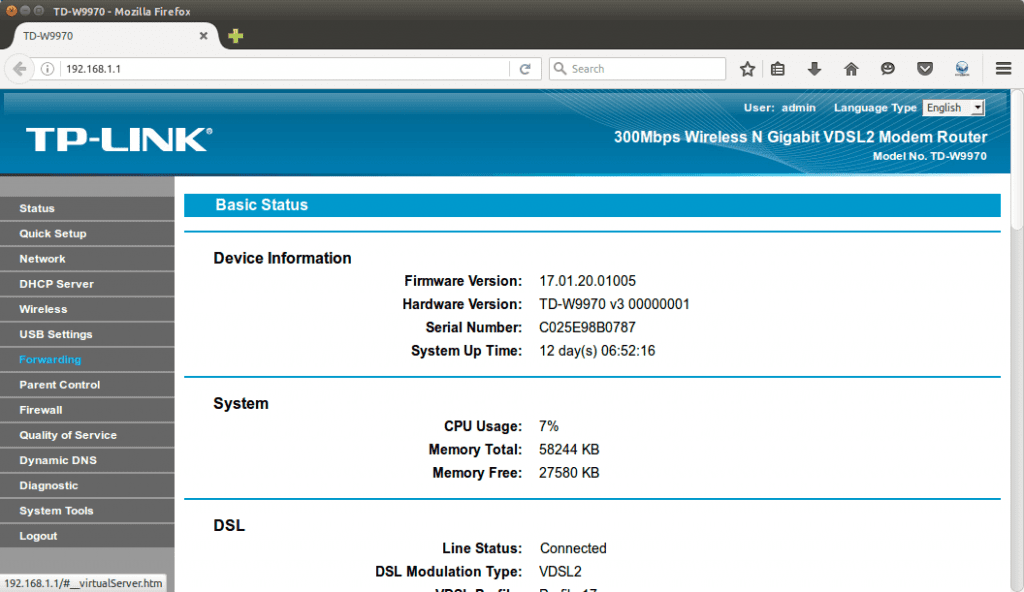The image size is (1024, 592).
Task: Close the TD-W9970 tab
Action: click(x=204, y=36)
